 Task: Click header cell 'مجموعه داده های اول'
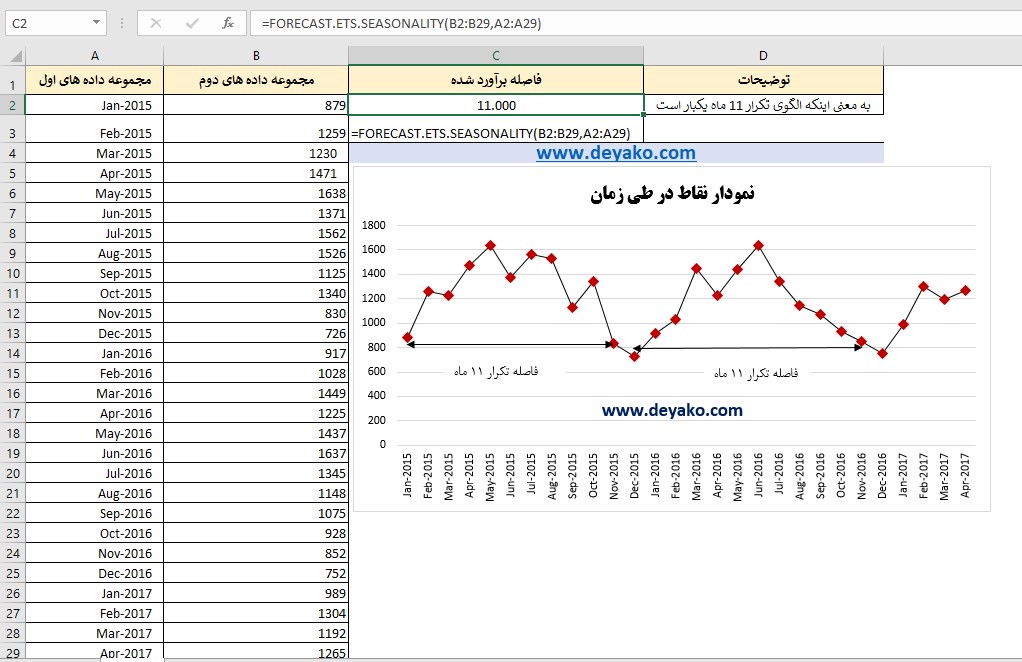coord(95,80)
